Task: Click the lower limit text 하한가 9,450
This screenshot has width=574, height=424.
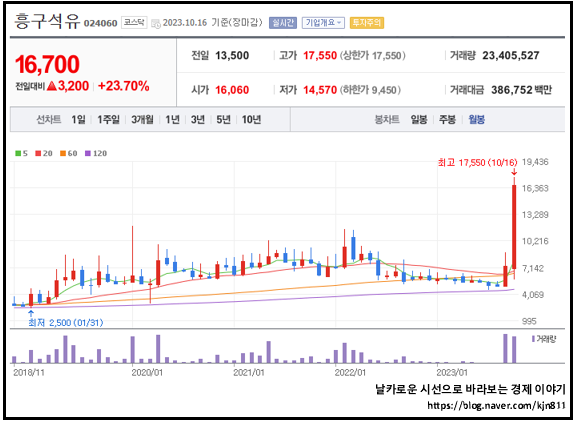Action: (x=370, y=90)
